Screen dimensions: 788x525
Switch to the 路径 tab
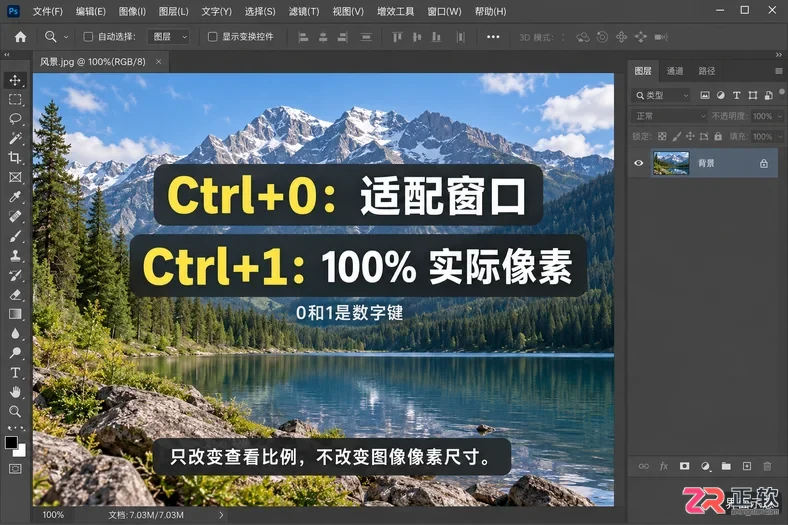(x=707, y=71)
